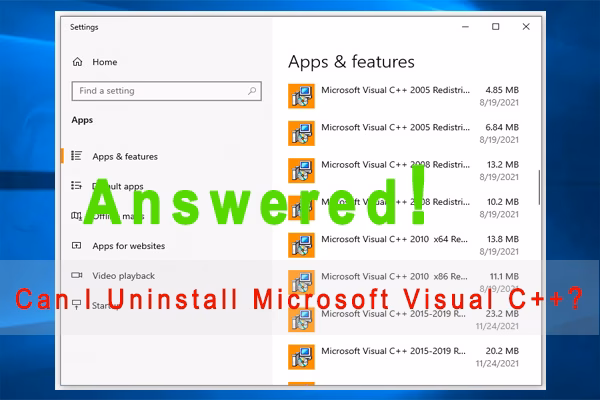Click the apps list vertical scrollbar
This screenshot has width=600, height=400.
[x=539, y=188]
